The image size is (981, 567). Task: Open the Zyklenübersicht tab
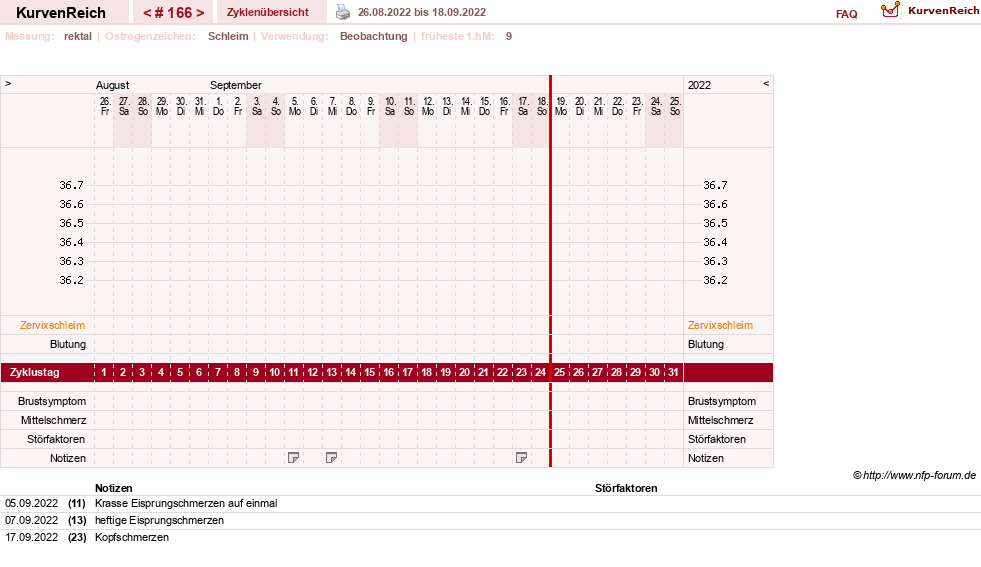point(268,12)
